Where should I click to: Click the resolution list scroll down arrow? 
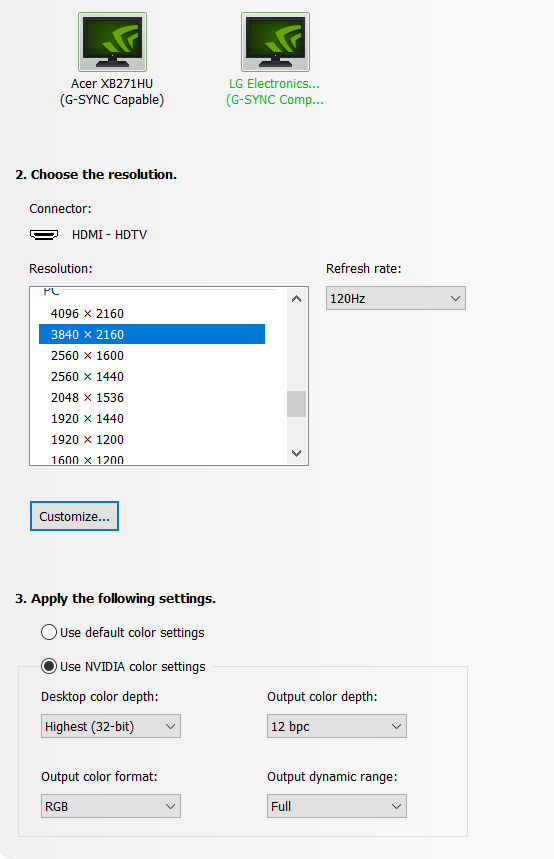(x=296, y=453)
